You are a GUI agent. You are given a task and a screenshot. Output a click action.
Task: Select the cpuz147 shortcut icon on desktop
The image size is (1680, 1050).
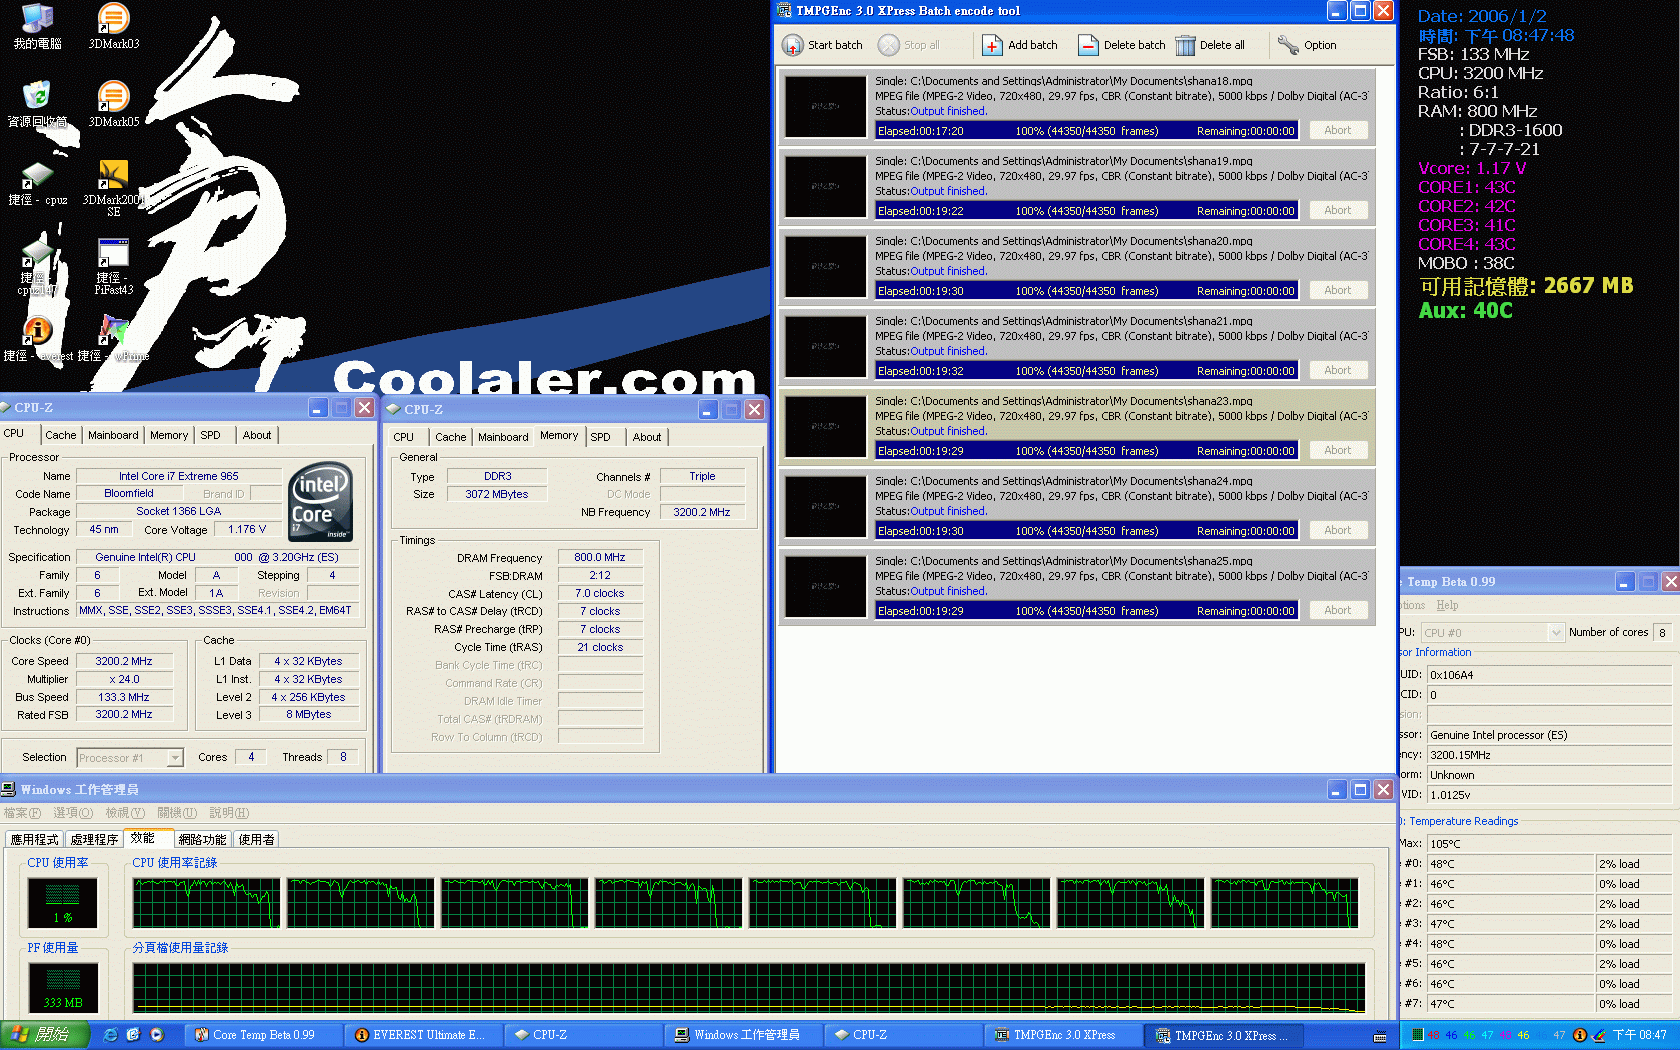pyautogui.click(x=37, y=266)
